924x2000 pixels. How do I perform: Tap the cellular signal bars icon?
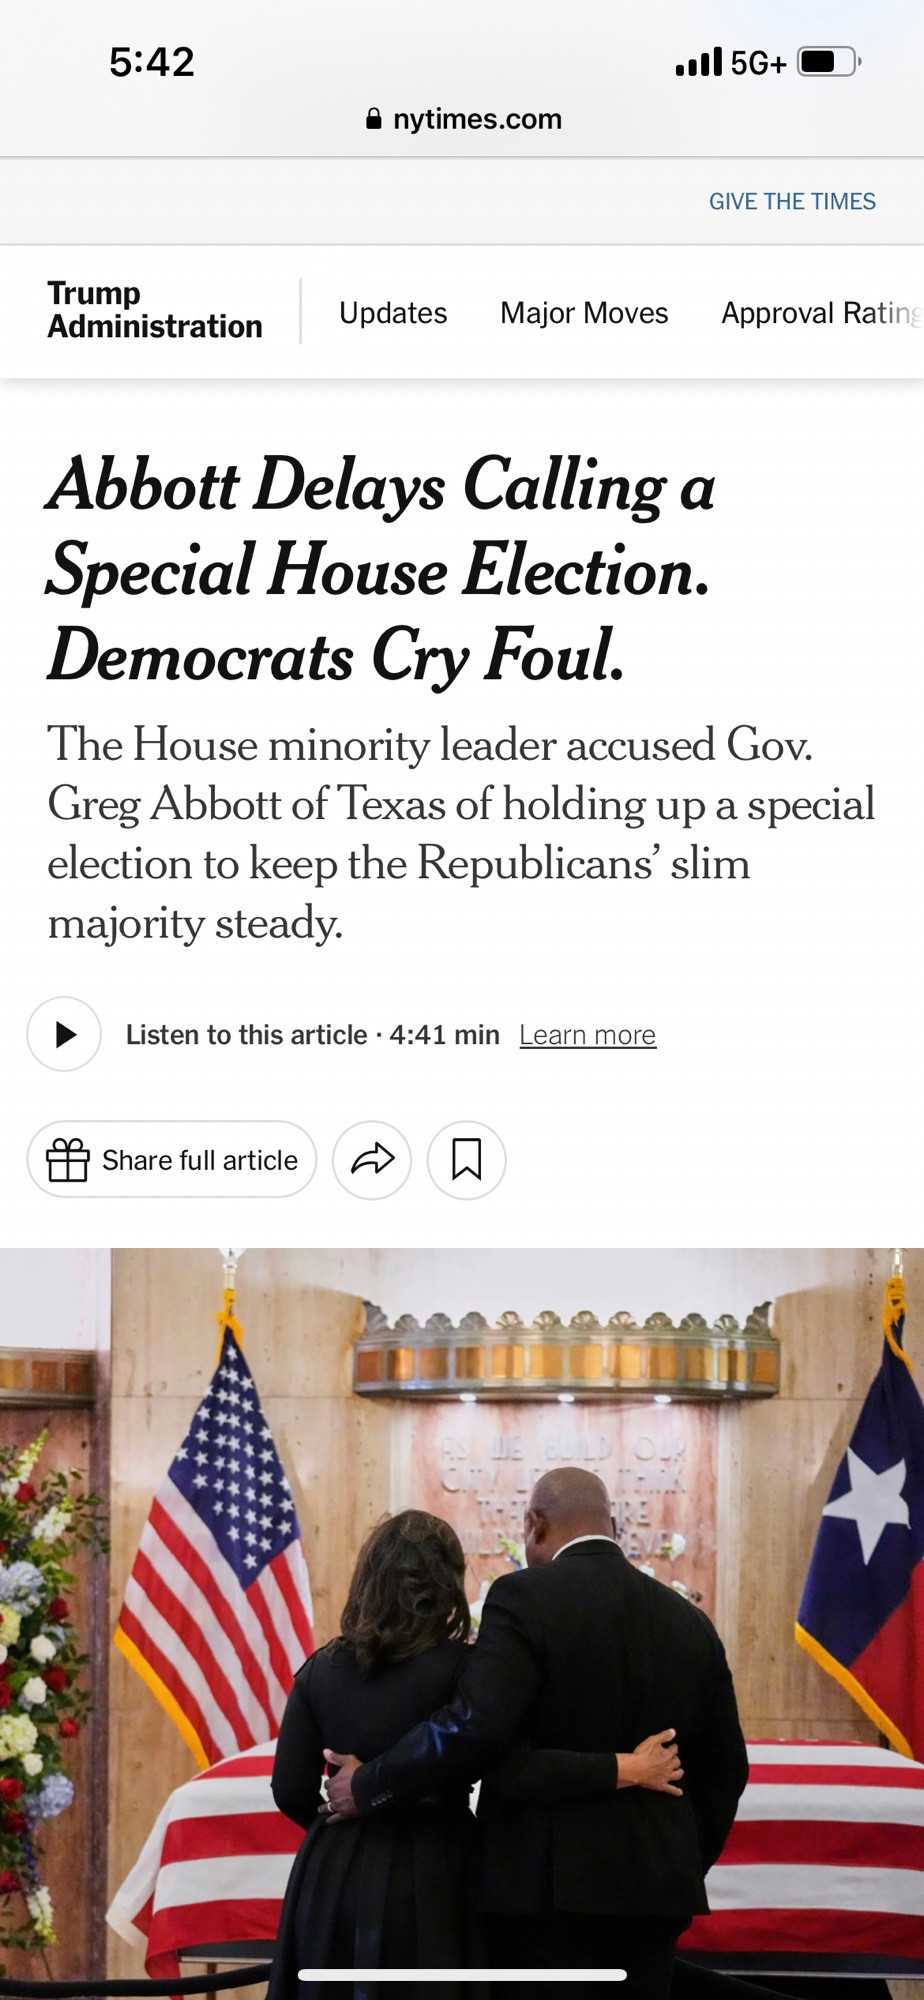[698, 62]
